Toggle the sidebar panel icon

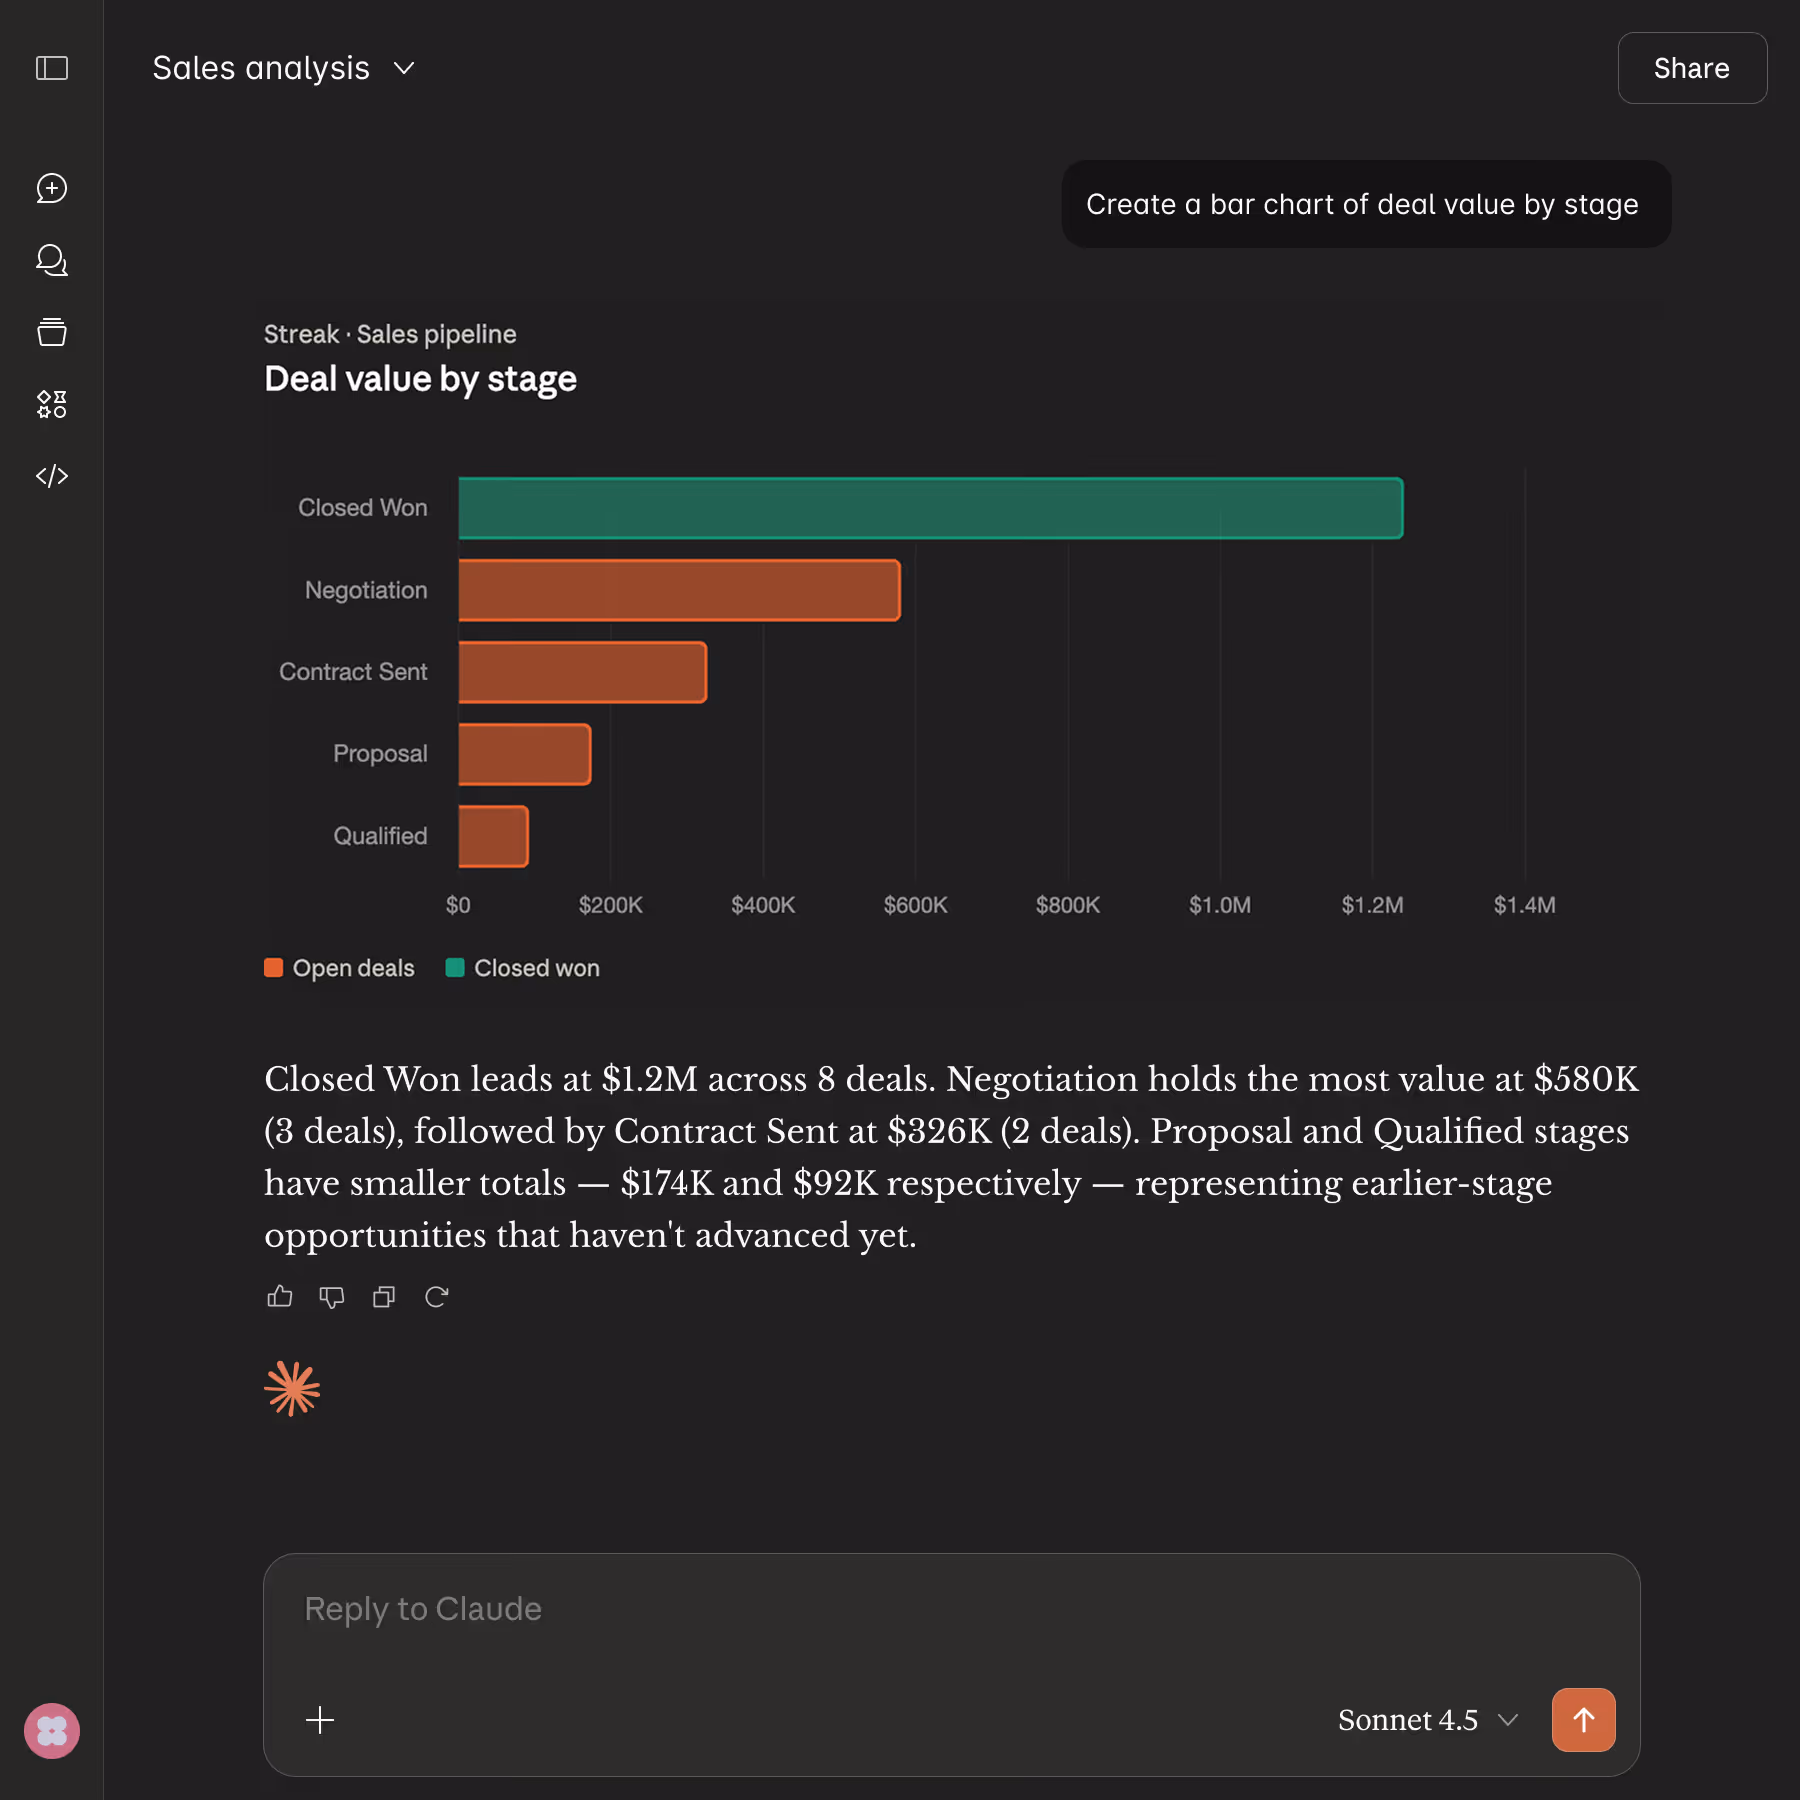tap(52, 68)
